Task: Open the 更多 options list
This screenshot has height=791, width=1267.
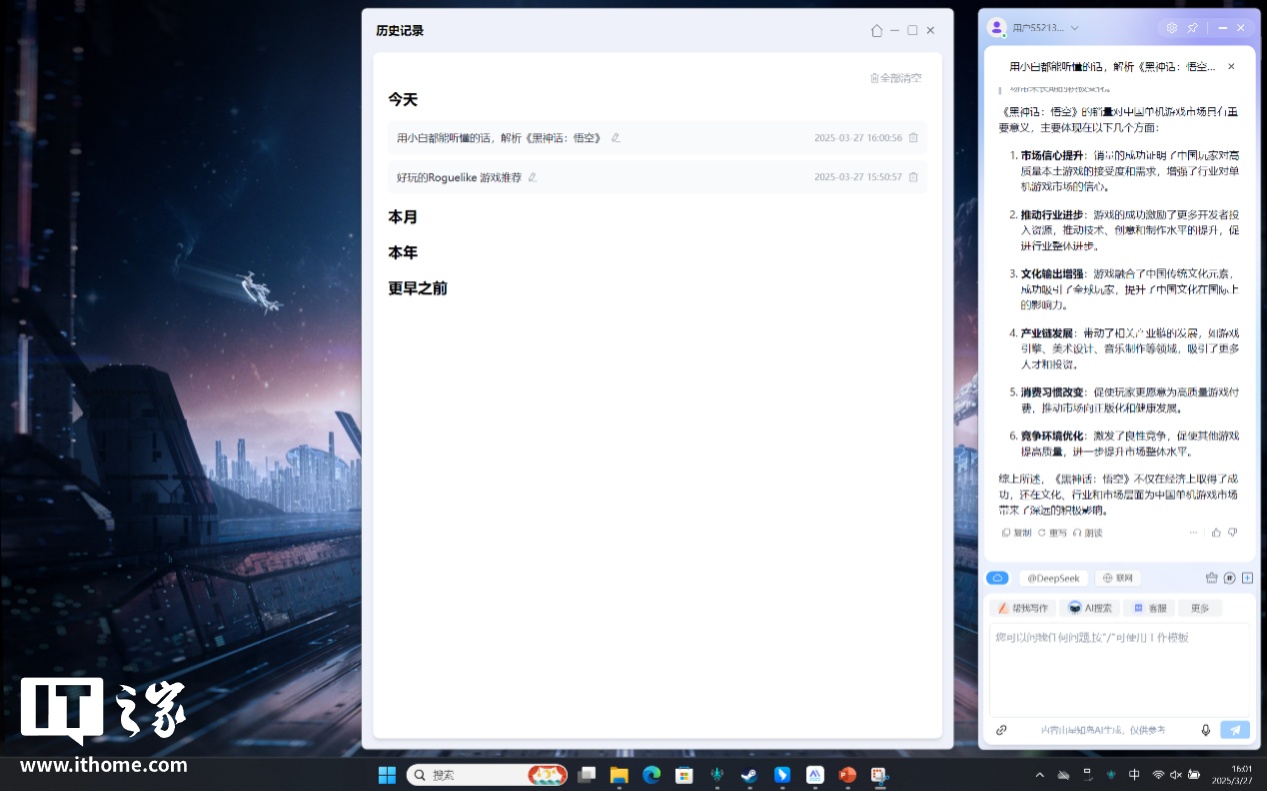Action: (x=1200, y=608)
